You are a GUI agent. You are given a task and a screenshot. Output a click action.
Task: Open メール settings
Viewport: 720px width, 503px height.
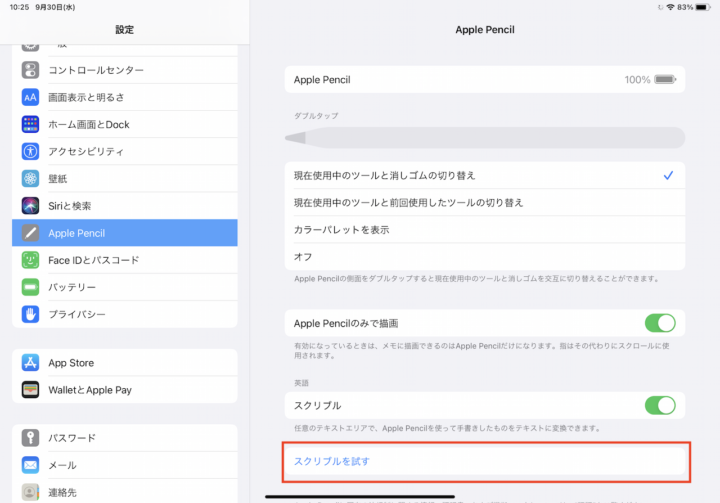(125, 465)
